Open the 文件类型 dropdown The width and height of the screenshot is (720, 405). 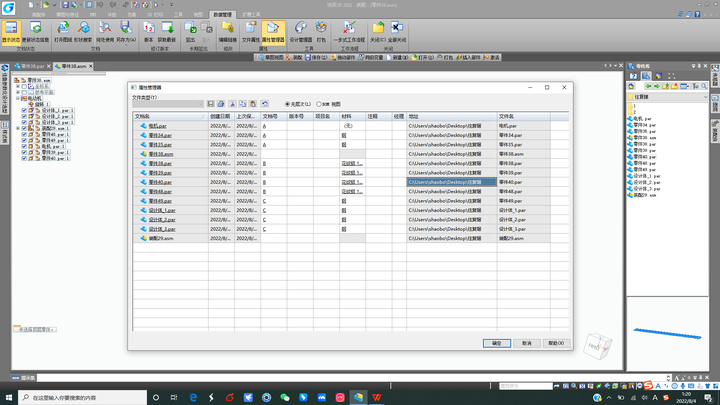(168, 104)
